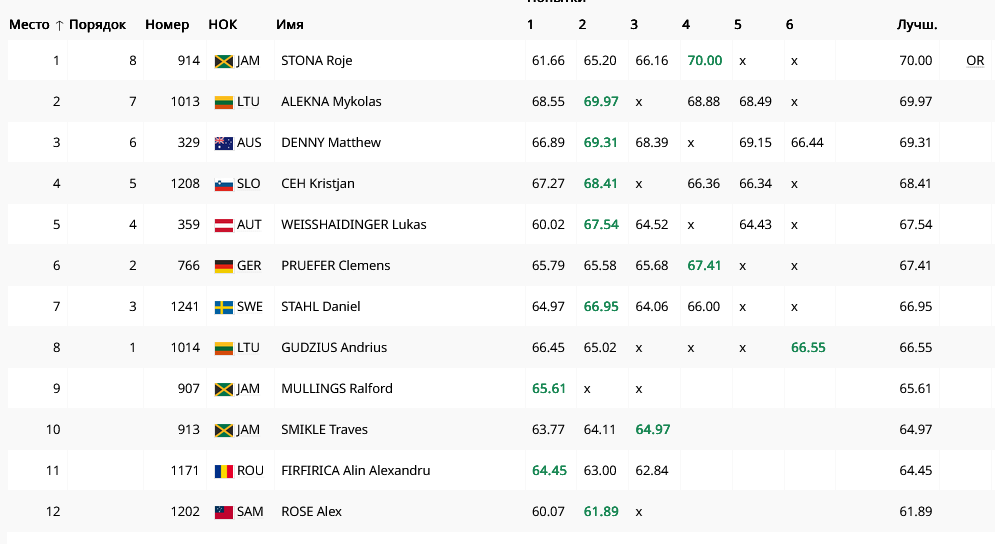This screenshot has width=996, height=544.
Task: Click Lithuania flag next to ALEKNA Mykolas
Action: tap(223, 102)
